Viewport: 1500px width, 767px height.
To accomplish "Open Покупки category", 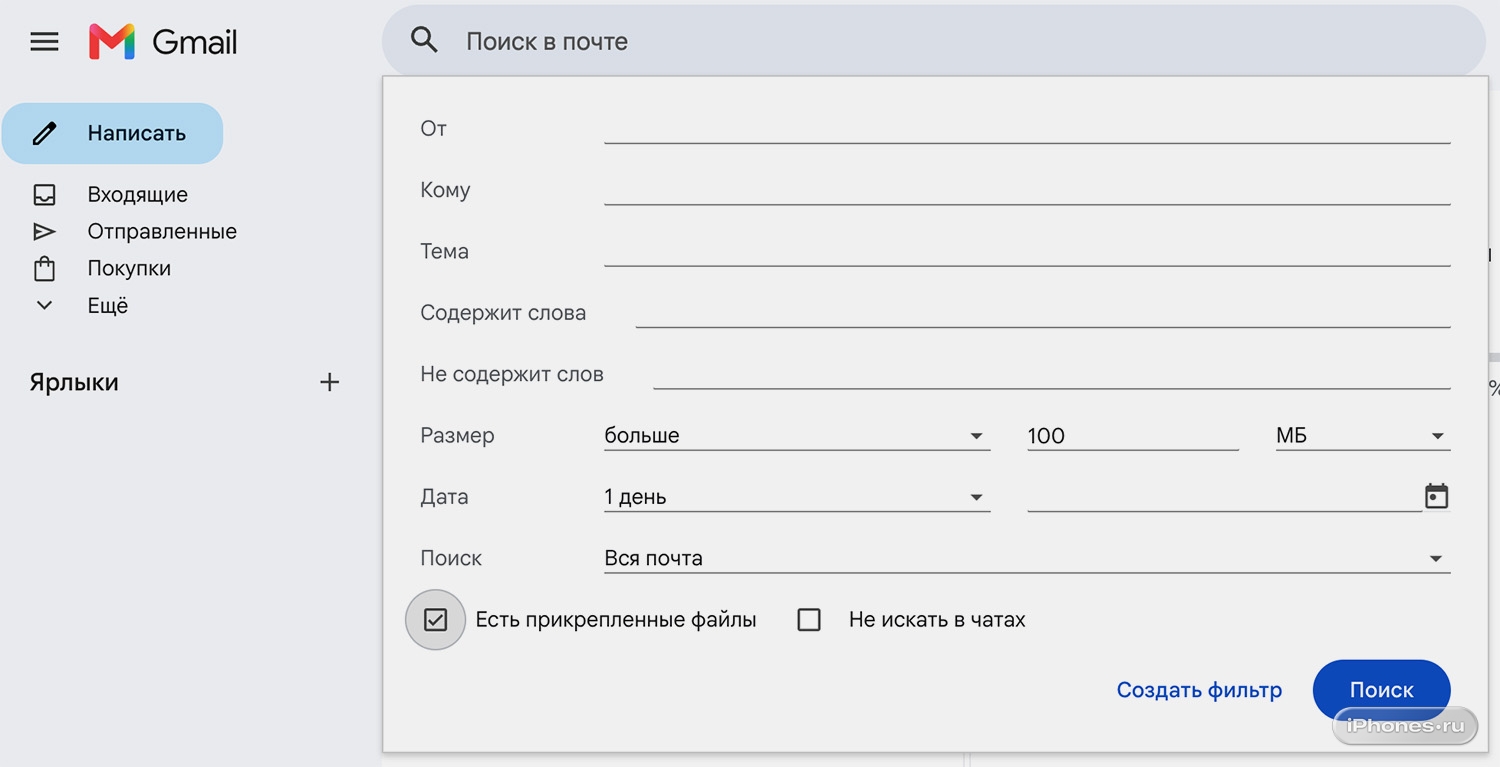I will tap(129, 269).
